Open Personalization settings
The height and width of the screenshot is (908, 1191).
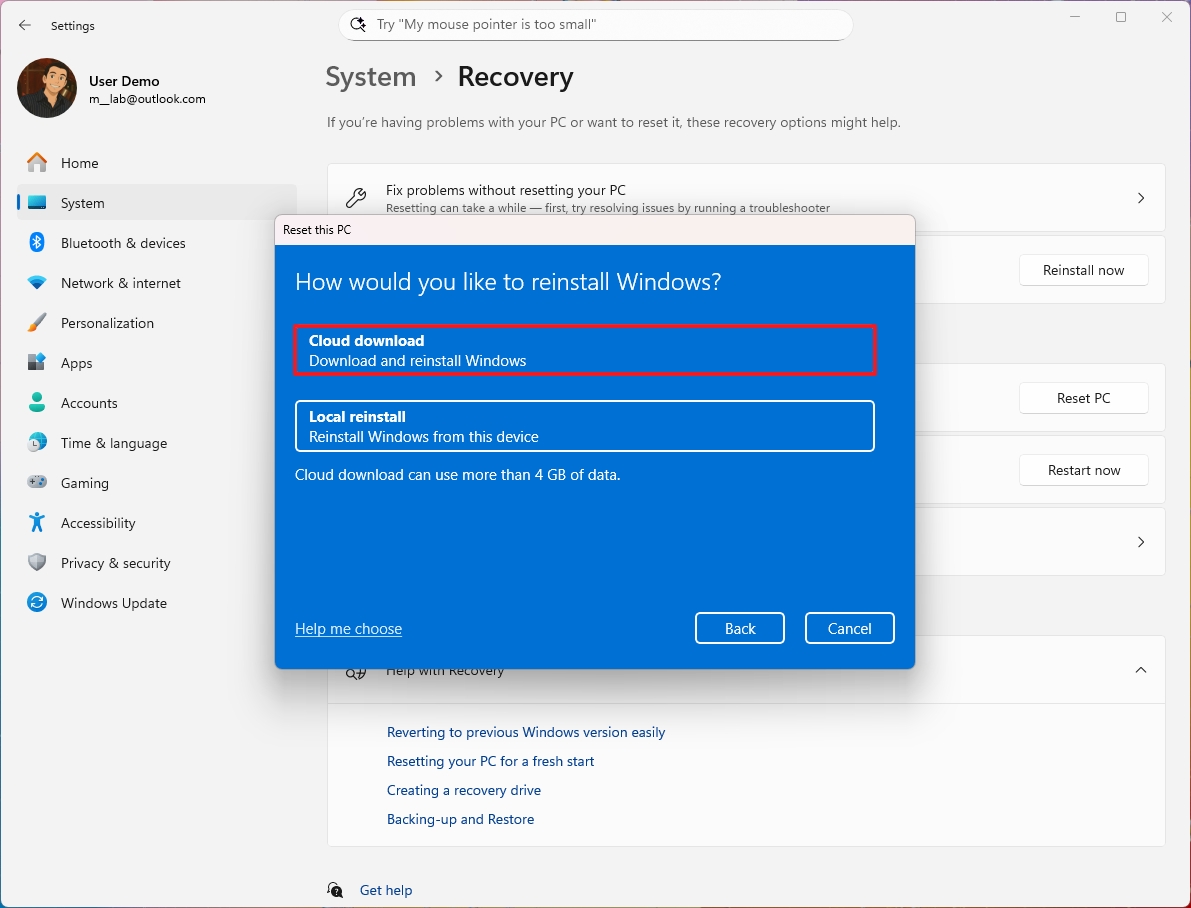click(36, 323)
